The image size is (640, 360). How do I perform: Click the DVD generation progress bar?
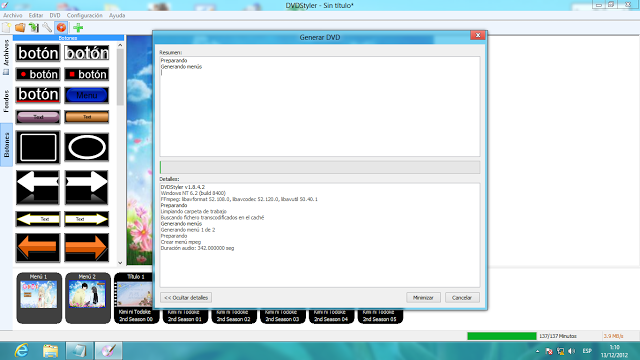click(320, 167)
